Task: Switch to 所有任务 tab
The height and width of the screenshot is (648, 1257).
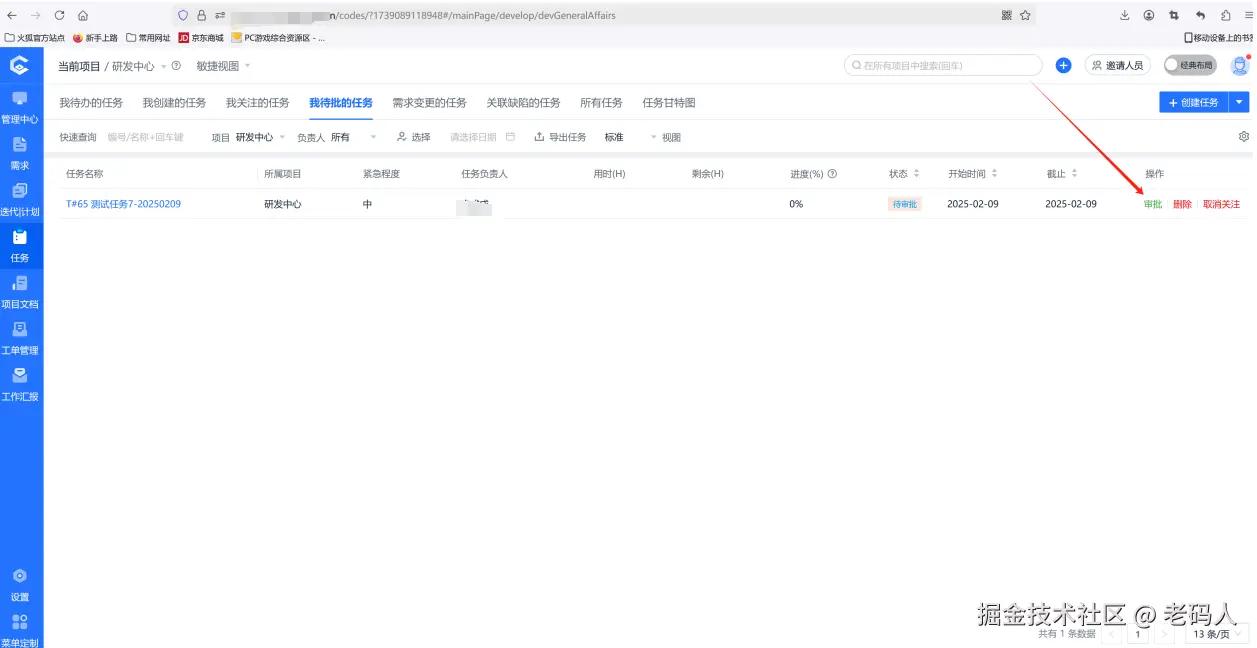Action: point(601,103)
